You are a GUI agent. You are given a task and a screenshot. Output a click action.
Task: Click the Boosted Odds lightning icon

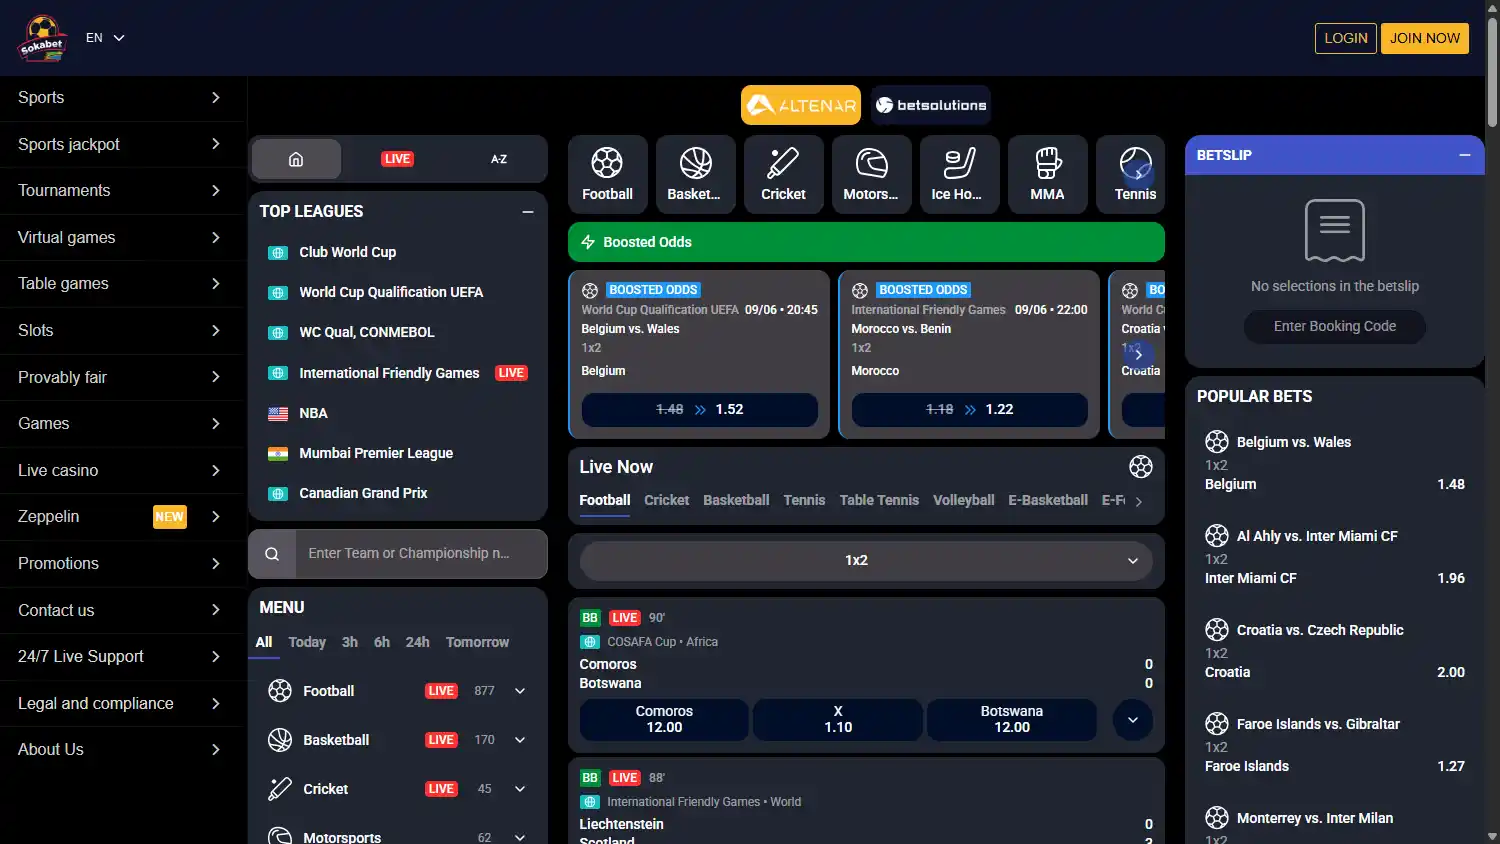pyautogui.click(x=588, y=242)
